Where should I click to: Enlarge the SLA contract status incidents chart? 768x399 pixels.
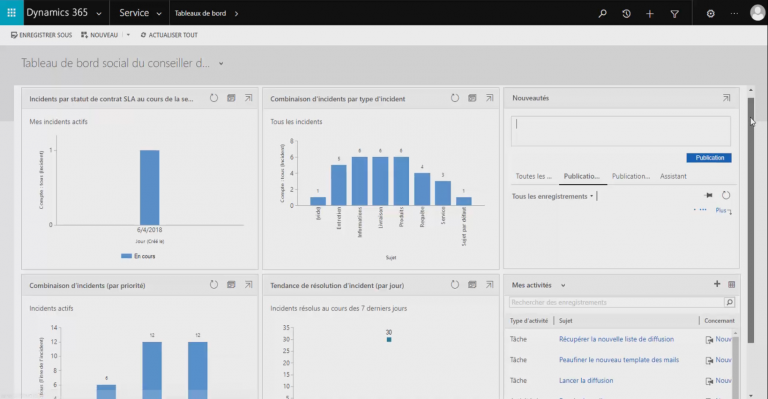pos(248,98)
